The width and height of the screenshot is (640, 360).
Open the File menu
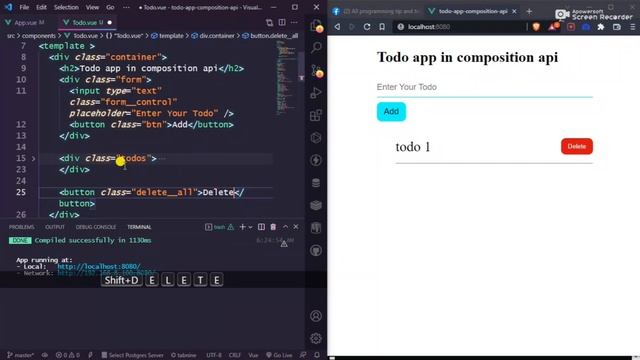[24, 7]
